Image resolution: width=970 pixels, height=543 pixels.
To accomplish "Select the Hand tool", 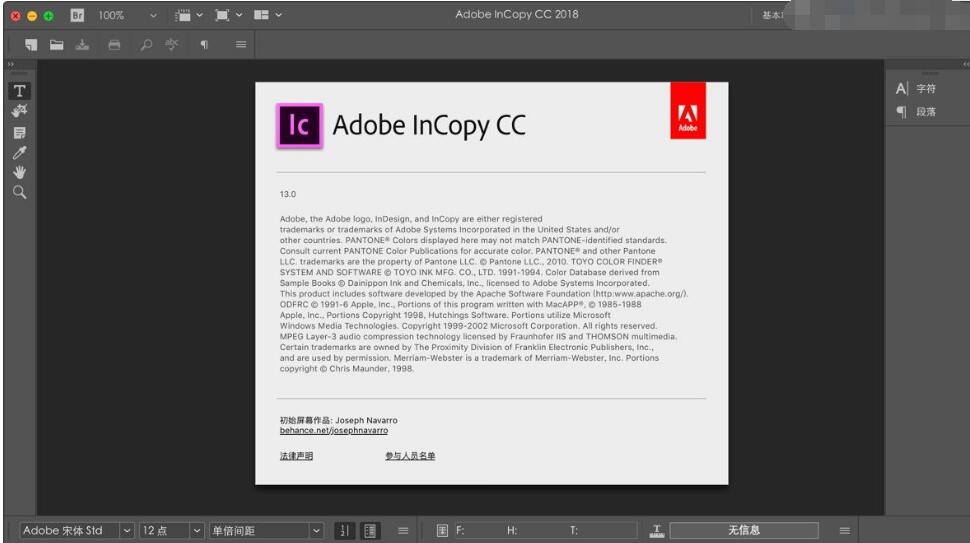I will click(19, 173).
